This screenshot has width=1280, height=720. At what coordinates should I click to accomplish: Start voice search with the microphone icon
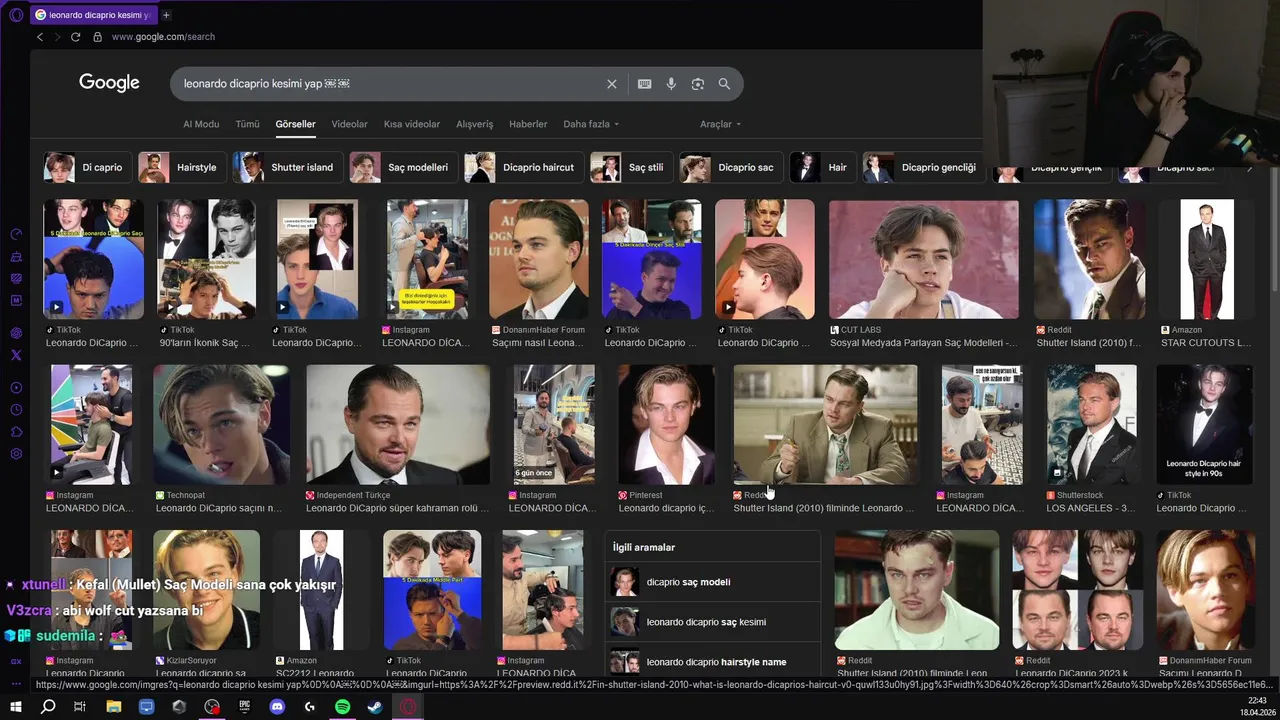click(x=671, y=84)
